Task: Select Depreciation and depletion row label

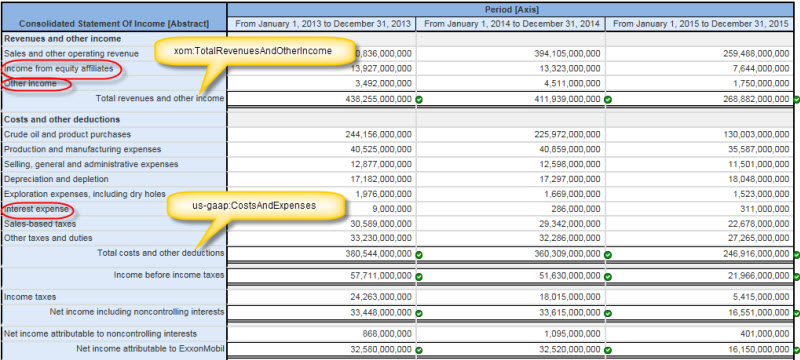Action: (x=56, y=179)
